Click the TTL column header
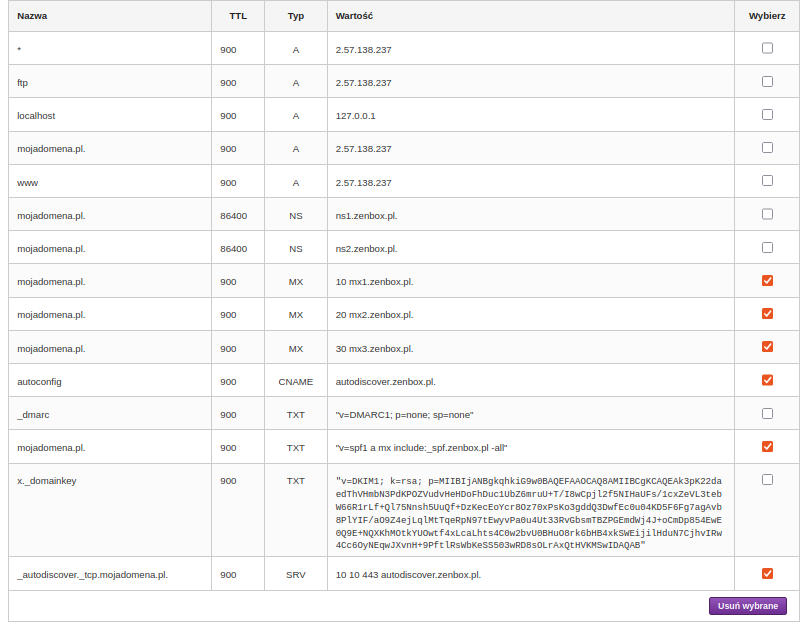Image resolution: width=811 pixels, height=624 pixels. [x=238, y=16]
